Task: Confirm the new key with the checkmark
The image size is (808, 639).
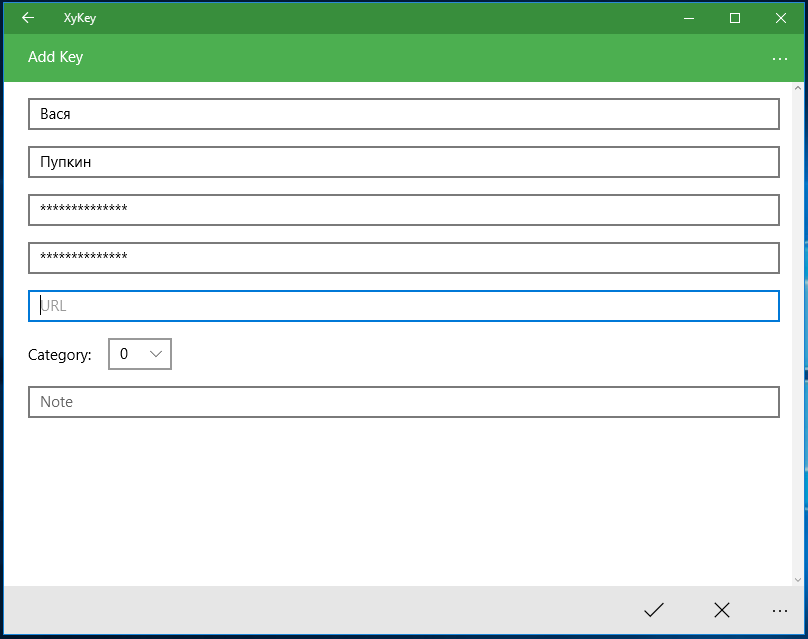Action: [x=653, y=610]
